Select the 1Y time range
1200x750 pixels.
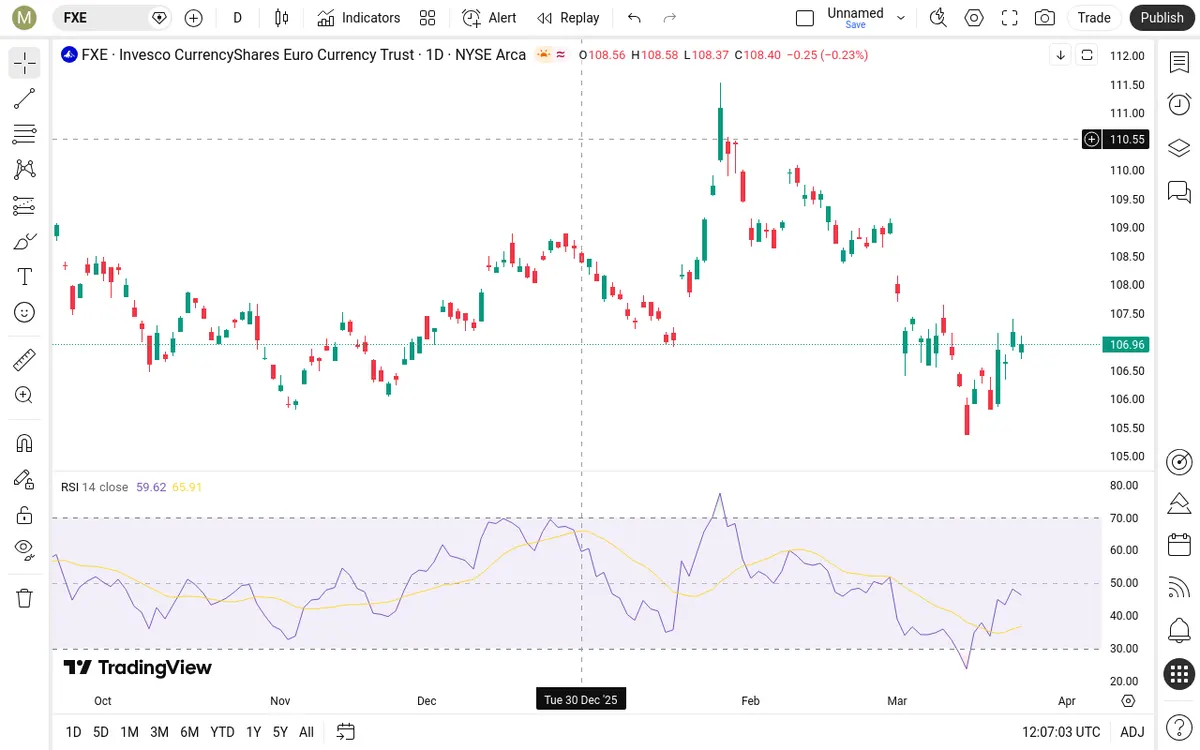tap(253, 732)
